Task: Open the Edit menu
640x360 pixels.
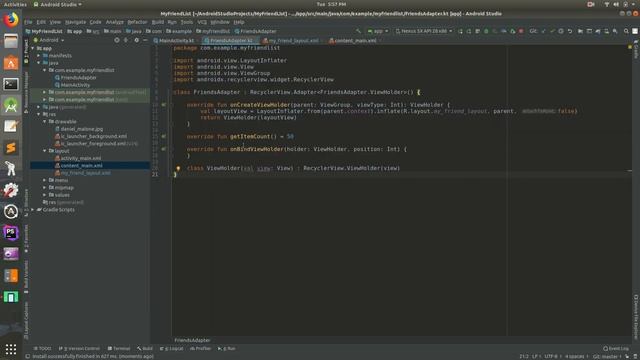Action: click(41, 22)
